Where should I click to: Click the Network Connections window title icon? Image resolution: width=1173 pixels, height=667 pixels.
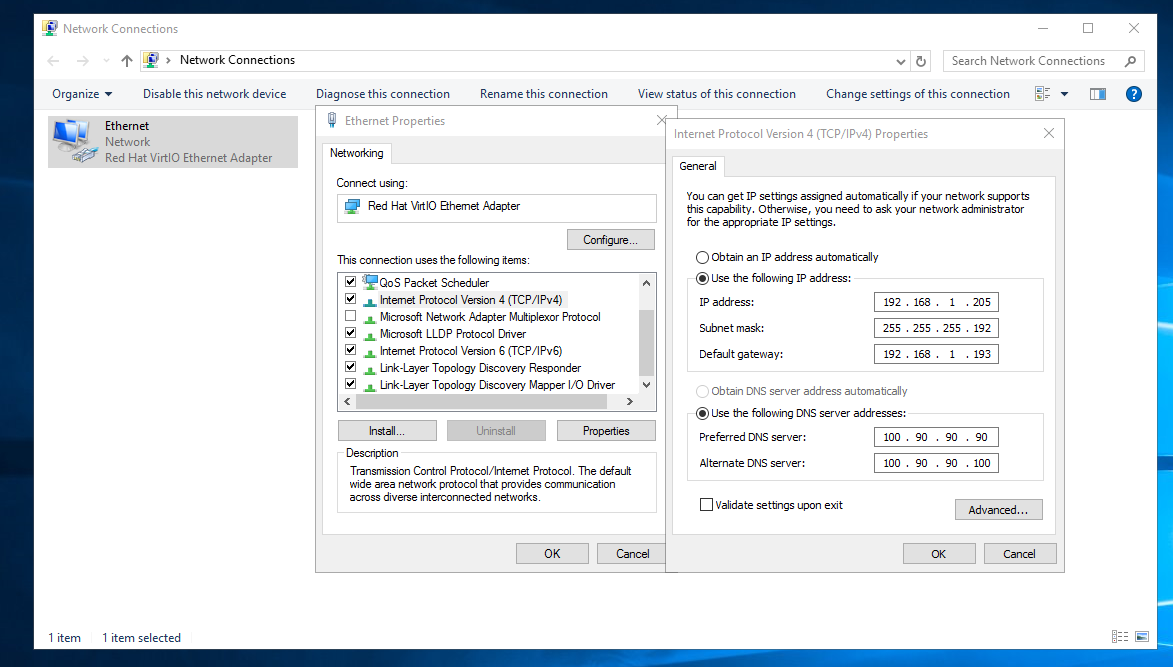click(x=49, y=28)
